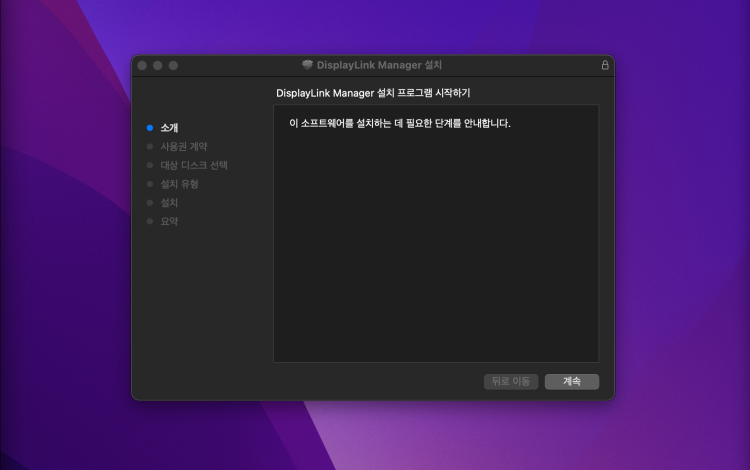The width and height of the screenshot is (750, 470).
Task: Click the window title DisplayLink Manager 설치
Action: click(x=379, y=65)
